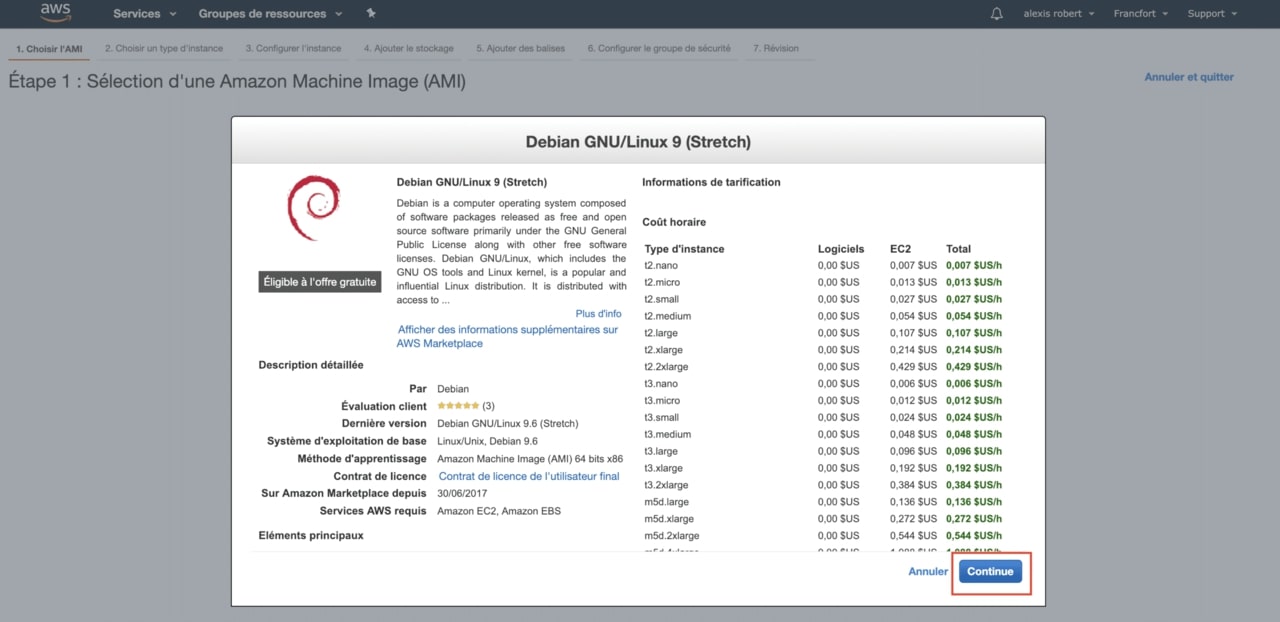Expand Groupes de ressources menu

point(270,13)
